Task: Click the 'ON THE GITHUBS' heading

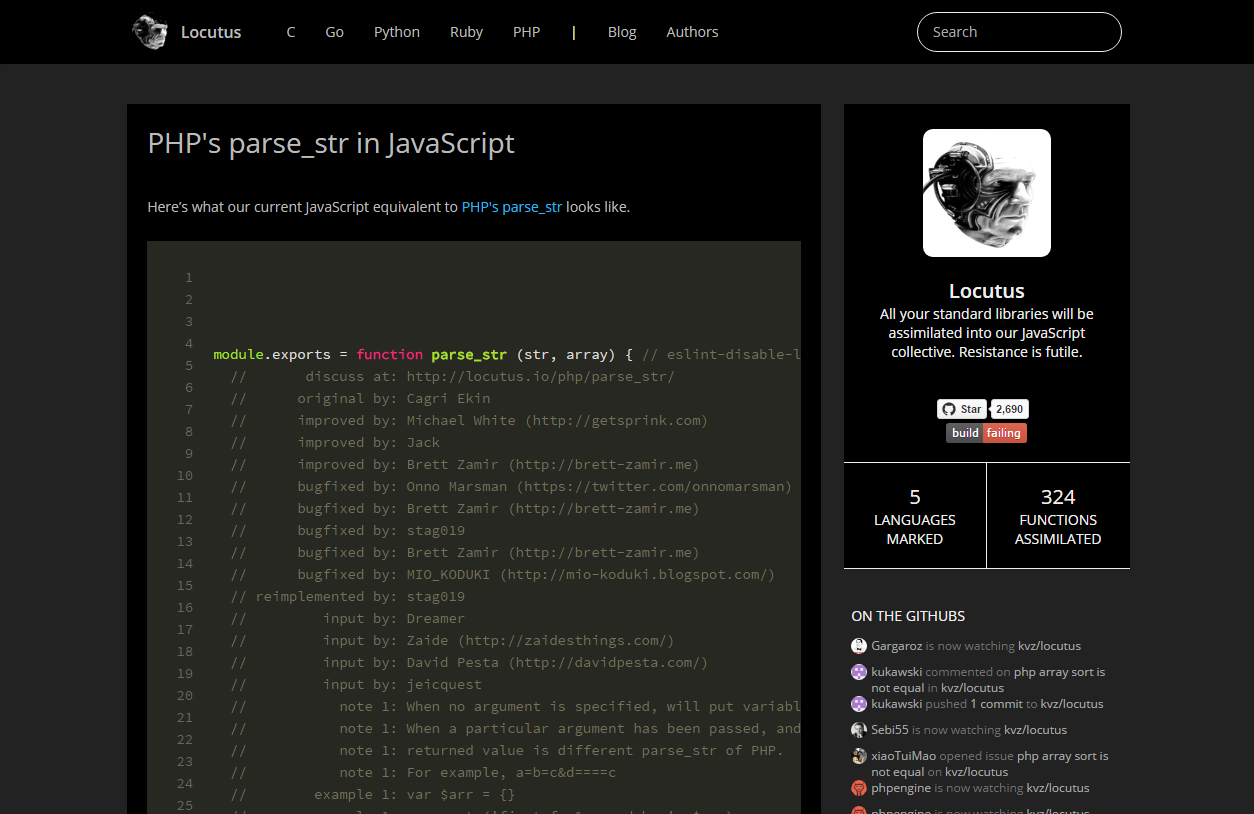Action: [x=908, y=616]
